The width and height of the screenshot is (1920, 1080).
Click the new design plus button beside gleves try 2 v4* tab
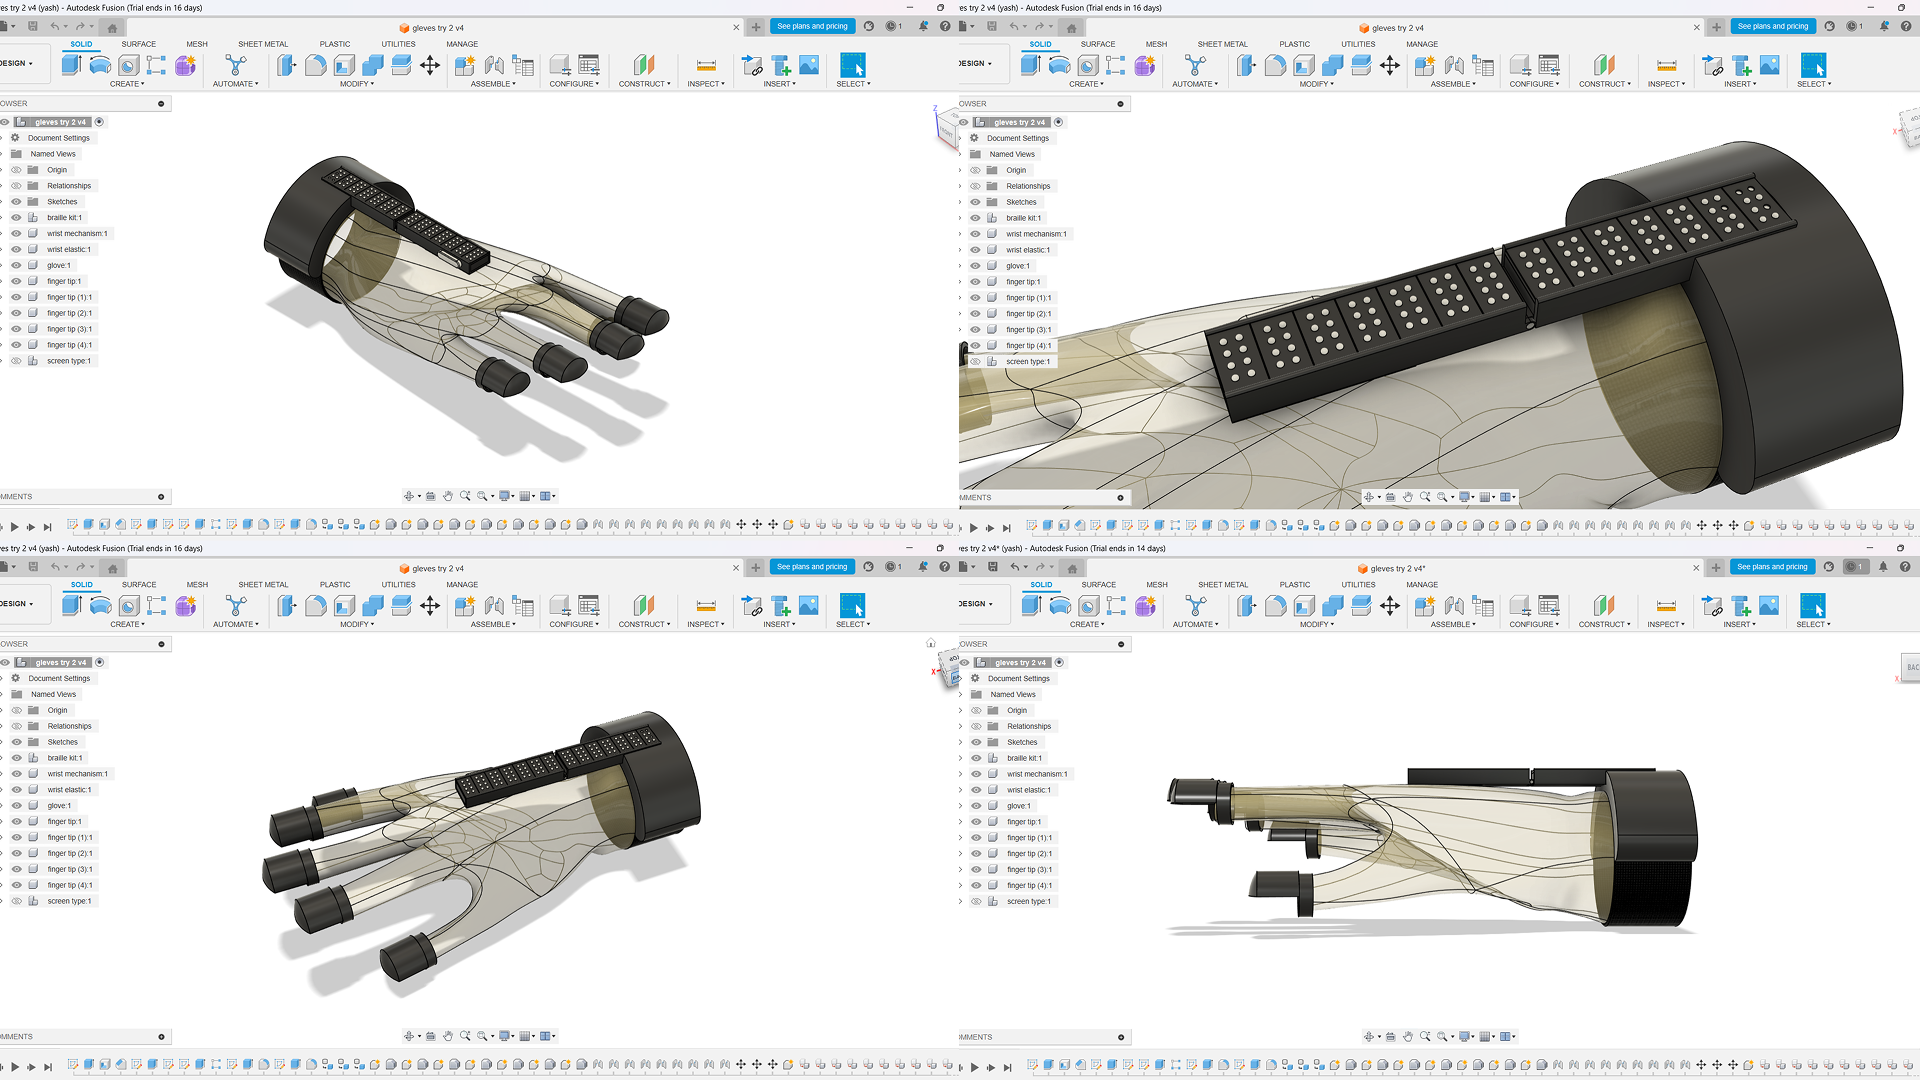[x=1716, y=568]
